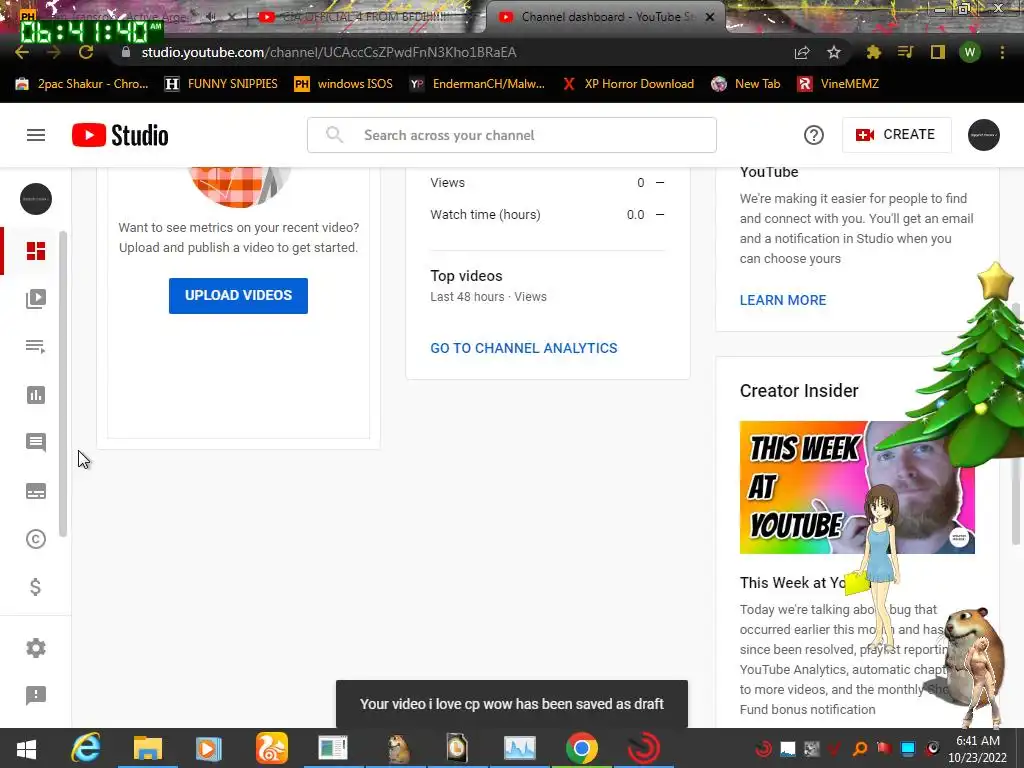
Task: Click the YouTube Studio logo
Action: click(120, 135)
